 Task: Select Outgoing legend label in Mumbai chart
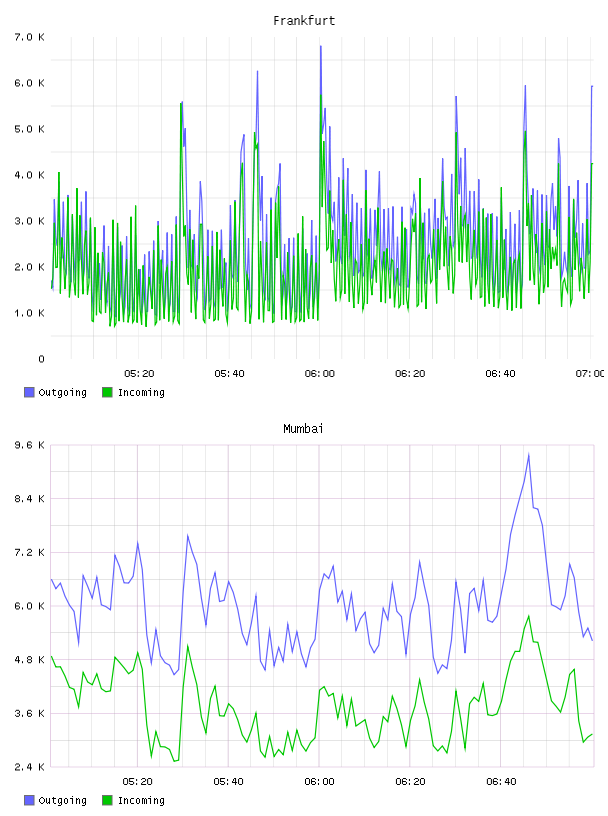(62, 801)
